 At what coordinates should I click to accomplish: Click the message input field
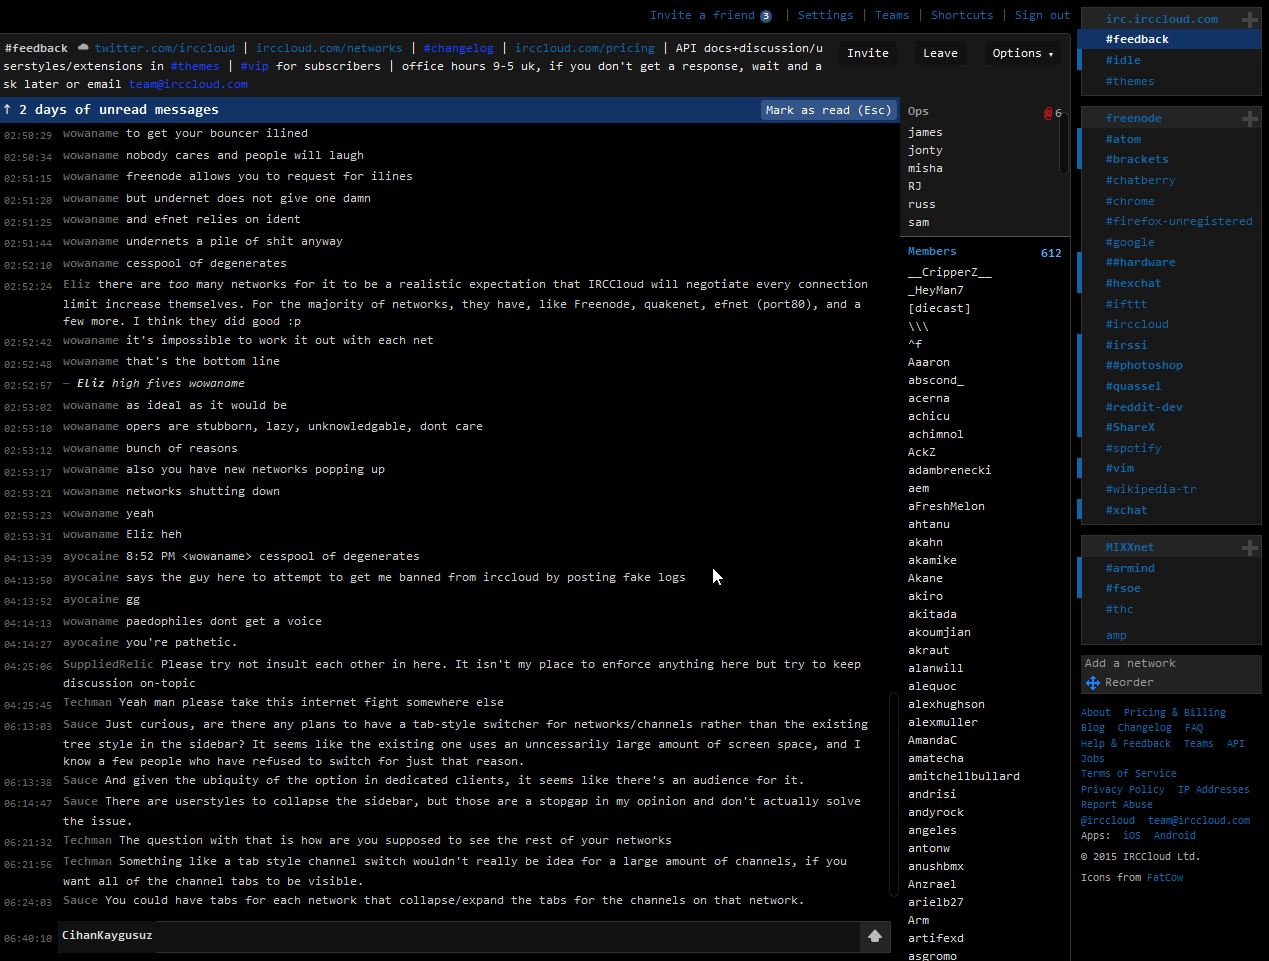click(500, 936)
